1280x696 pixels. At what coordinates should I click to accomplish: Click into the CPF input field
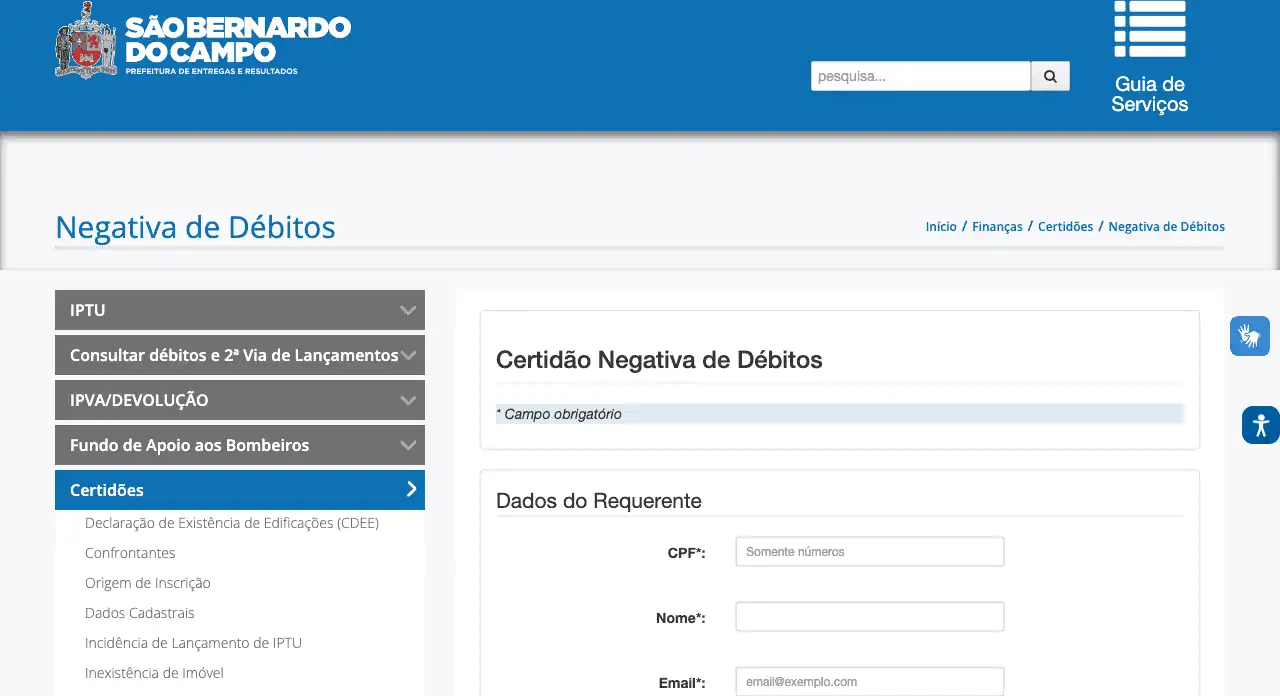[x=869, y=552]
